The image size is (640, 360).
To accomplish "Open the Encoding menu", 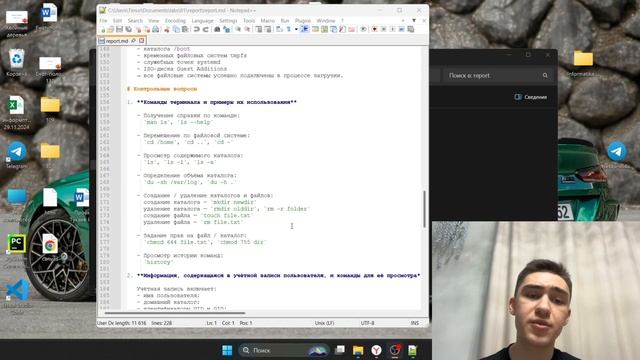I will click(x=175, y=21).
